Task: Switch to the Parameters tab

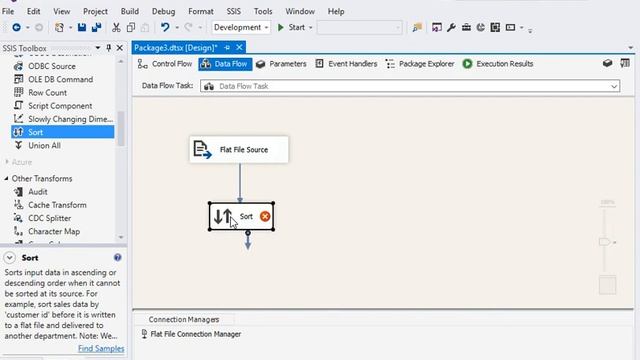Action: 281,64
